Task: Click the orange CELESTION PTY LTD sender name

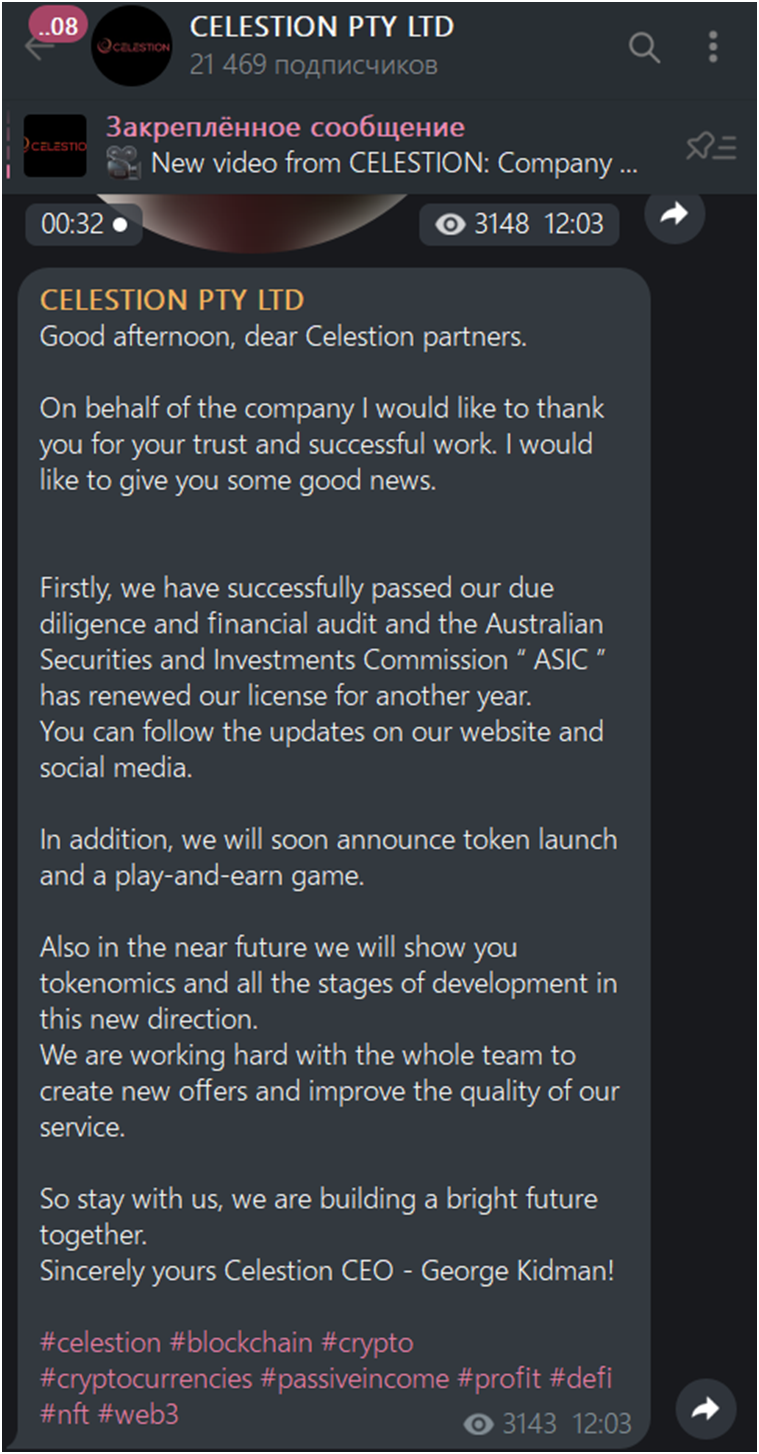Action: 172,300
